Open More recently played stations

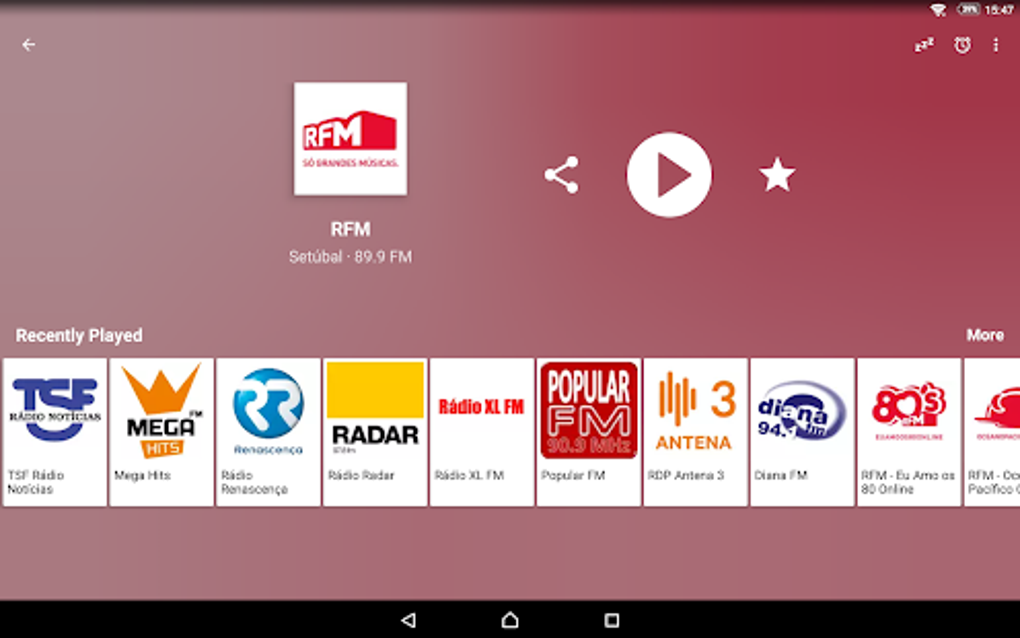(x=985, y=335)
